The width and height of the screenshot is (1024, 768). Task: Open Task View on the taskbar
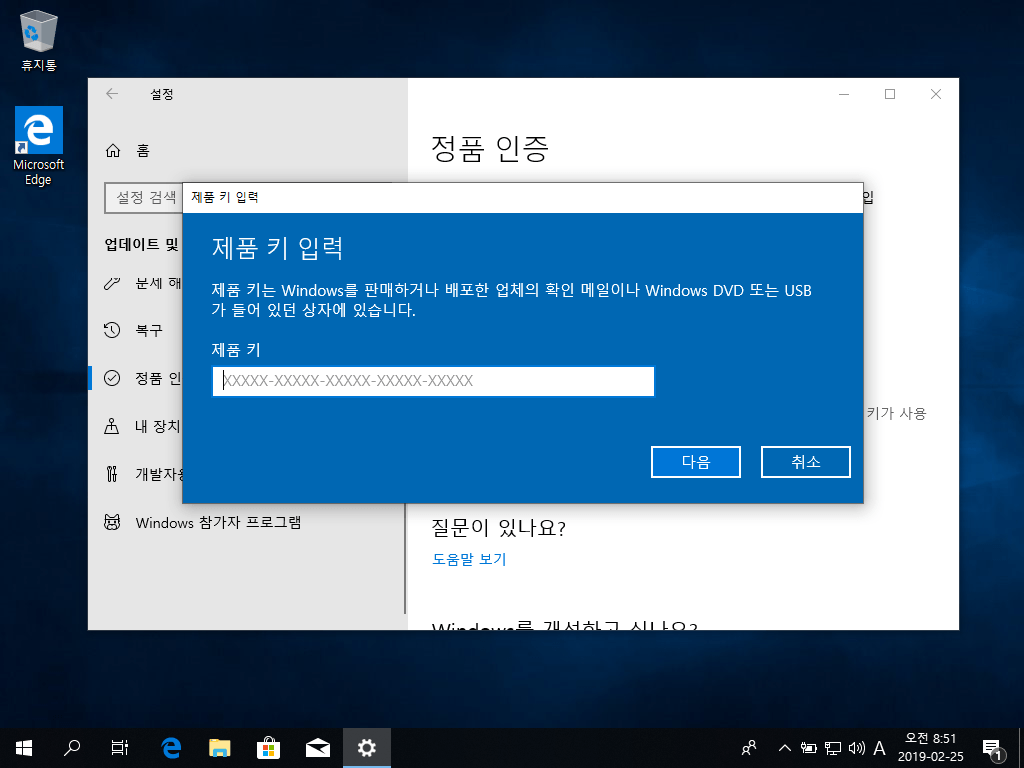(119, 748)
